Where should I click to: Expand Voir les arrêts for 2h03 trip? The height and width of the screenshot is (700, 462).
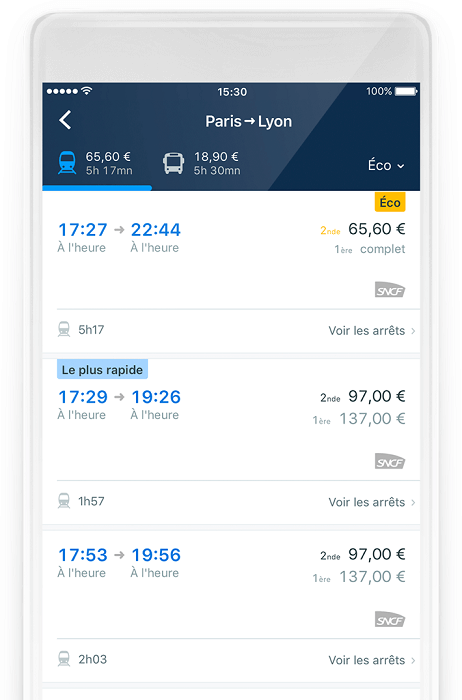[x=372, y=660]
